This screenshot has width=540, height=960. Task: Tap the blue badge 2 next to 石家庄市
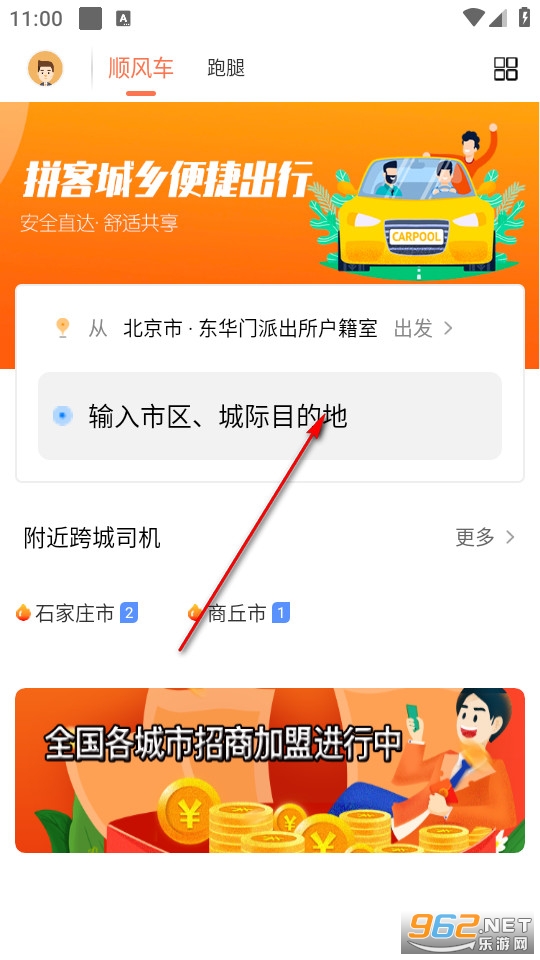129,613
